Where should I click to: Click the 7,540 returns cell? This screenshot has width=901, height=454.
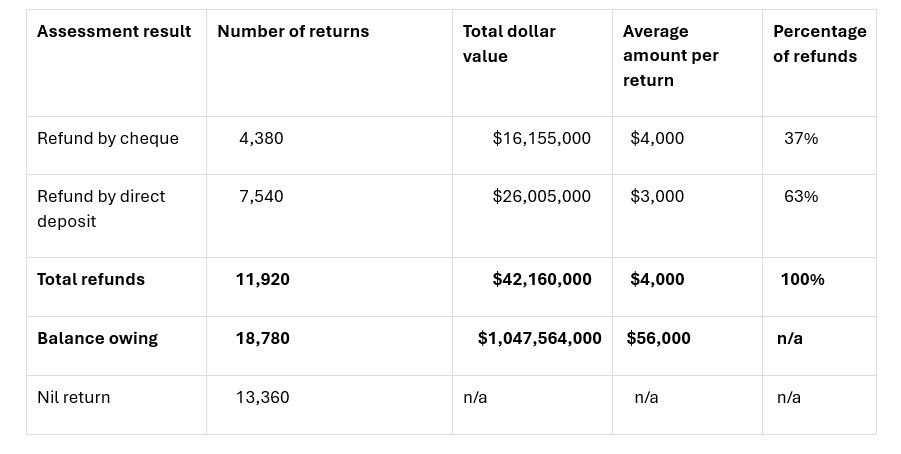(x=261, y=197)
